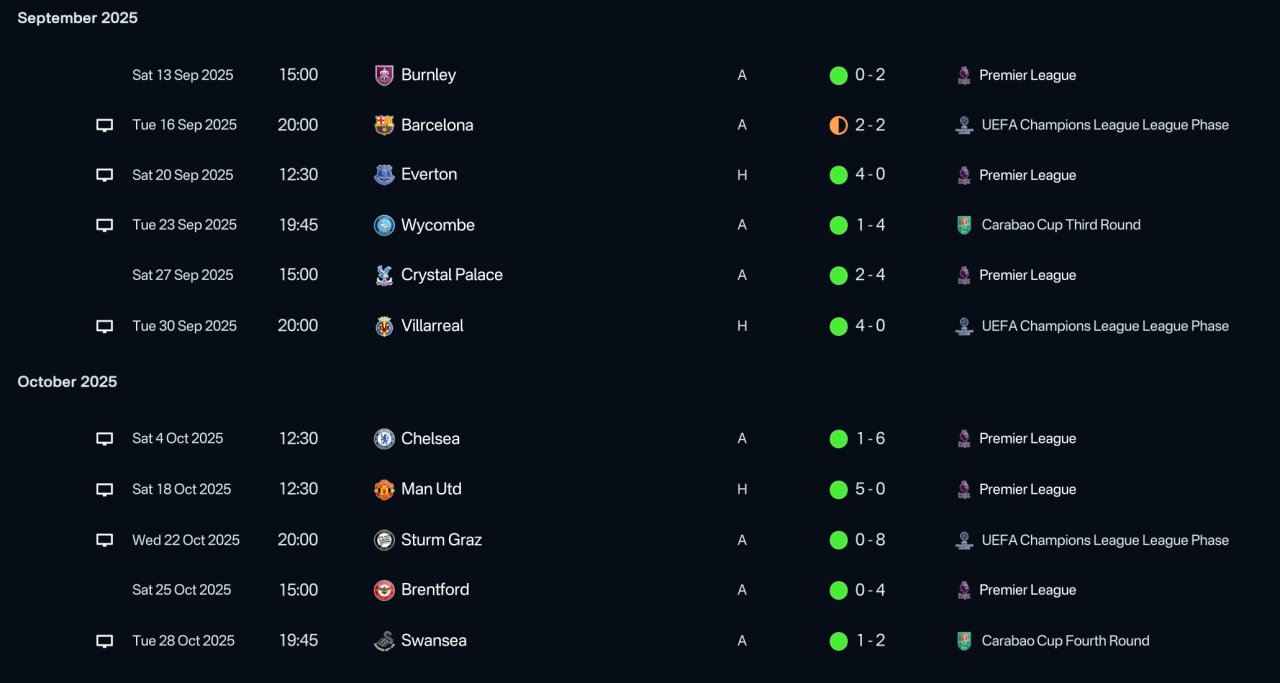Open Premier League link on Burnley row

coord(1027,75)
